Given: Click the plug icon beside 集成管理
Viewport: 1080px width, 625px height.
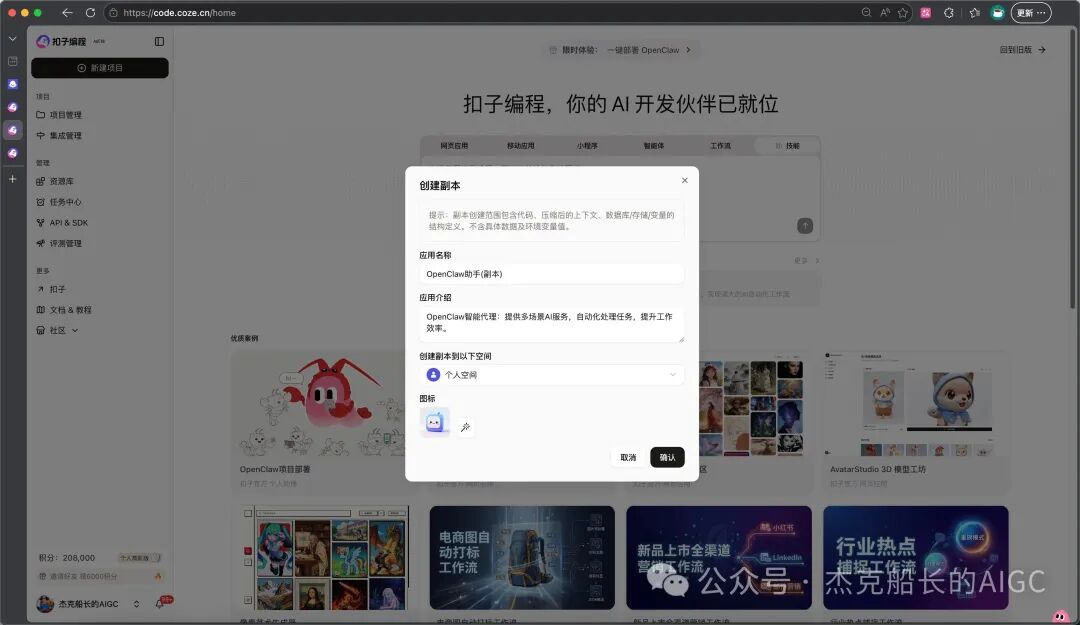Looking at the screenshot, I should [41, 136].
